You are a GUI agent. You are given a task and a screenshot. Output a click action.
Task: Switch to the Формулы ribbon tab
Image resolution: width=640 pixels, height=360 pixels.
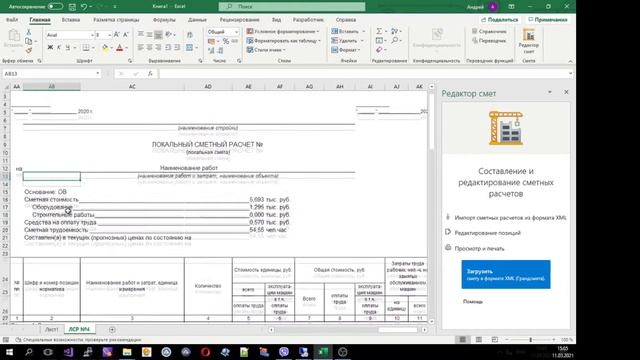point(164,20)
